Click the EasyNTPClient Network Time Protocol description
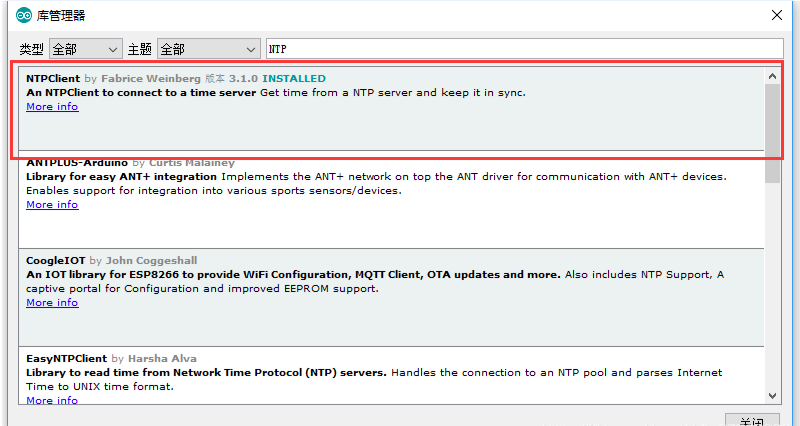Image resolution: width=800 pixels, height=426 pixels. (x=374, y=380)
